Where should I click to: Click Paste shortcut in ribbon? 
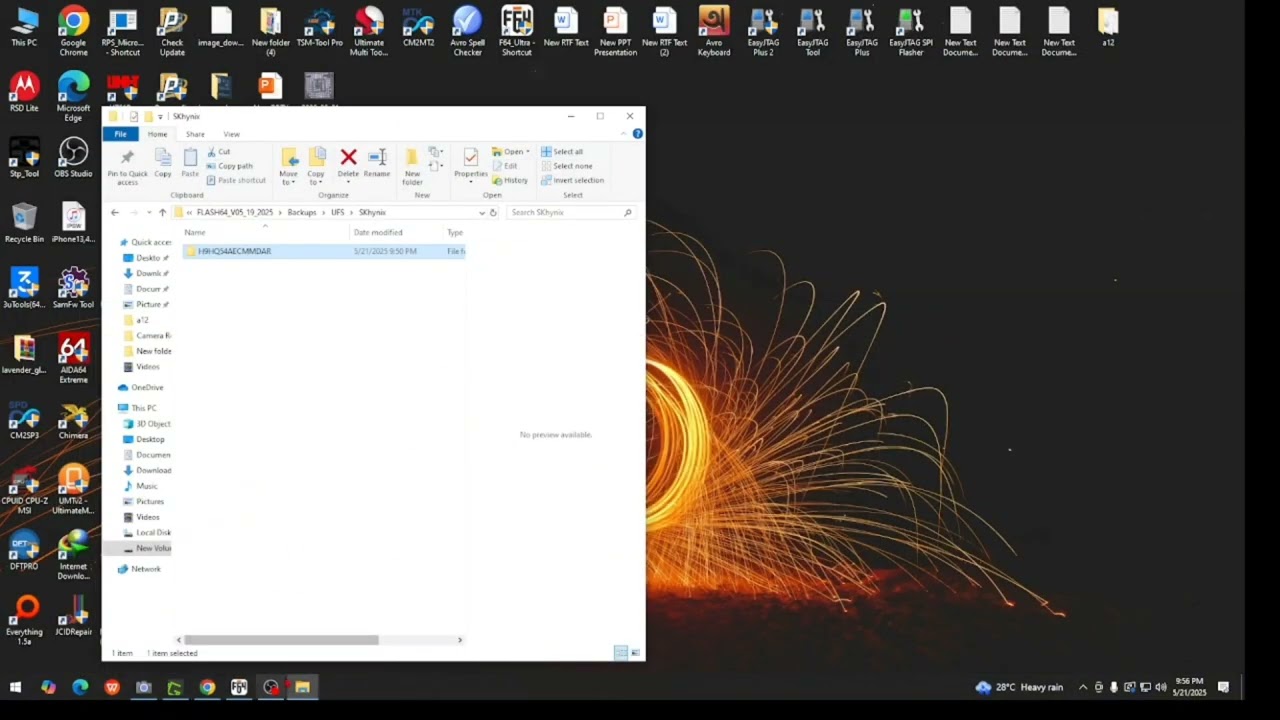pos(237,180)
